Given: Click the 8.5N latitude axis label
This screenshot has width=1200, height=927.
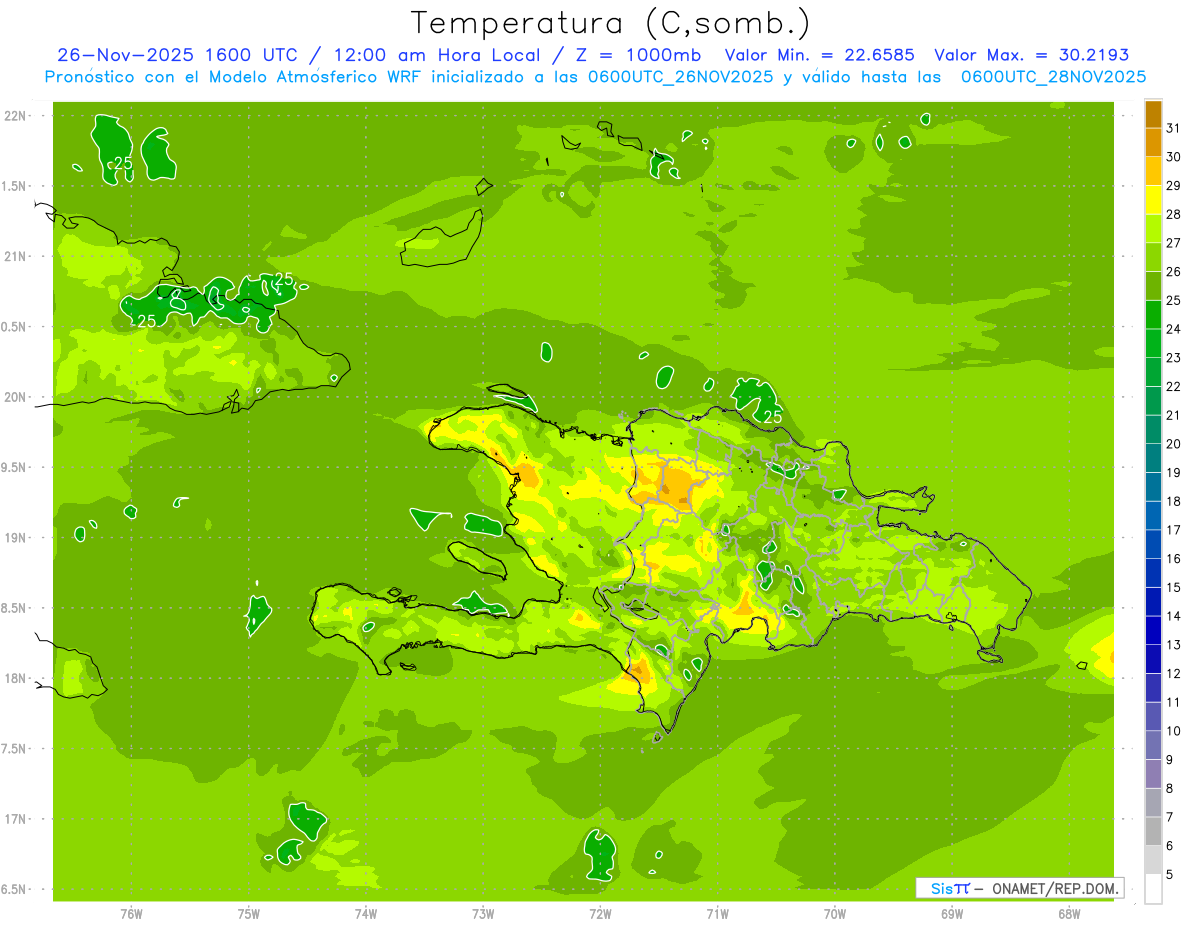Looking at the screenshot, I should (x=15, y=608).
